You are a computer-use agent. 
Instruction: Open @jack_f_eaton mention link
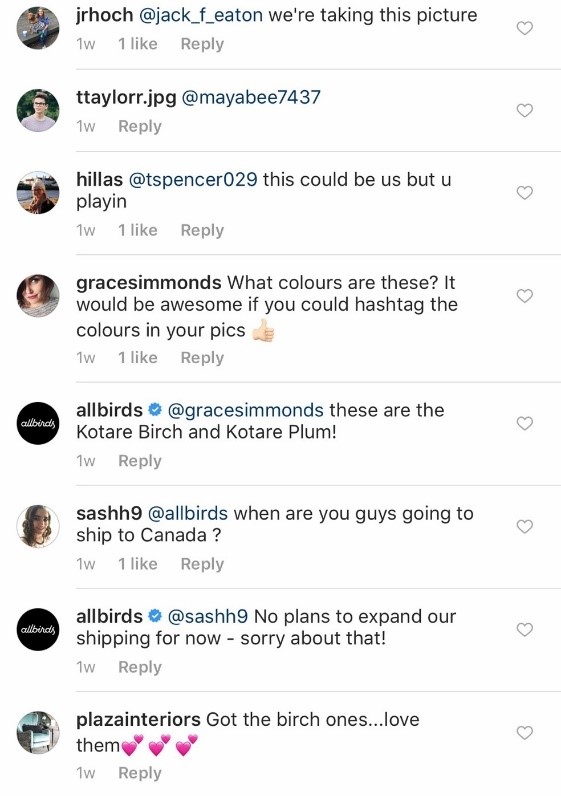pos(201,15)
